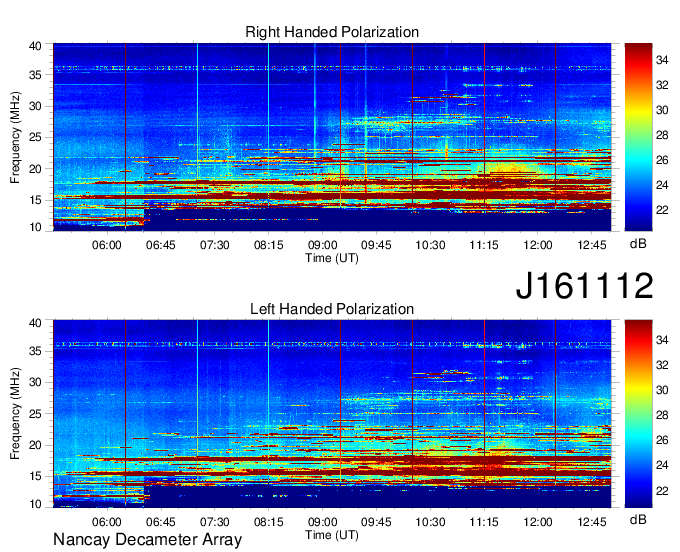680x552 pixels.
Task: Click the Frequency (MHz) label of Right Handed plot
Action: [x=15, y=137]
